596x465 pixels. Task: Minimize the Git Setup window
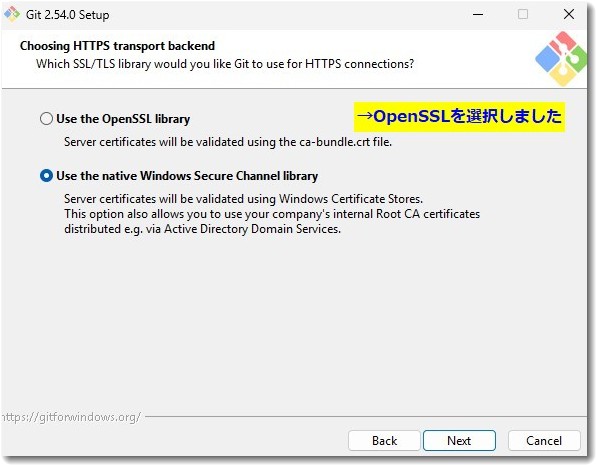pos(478,14)
